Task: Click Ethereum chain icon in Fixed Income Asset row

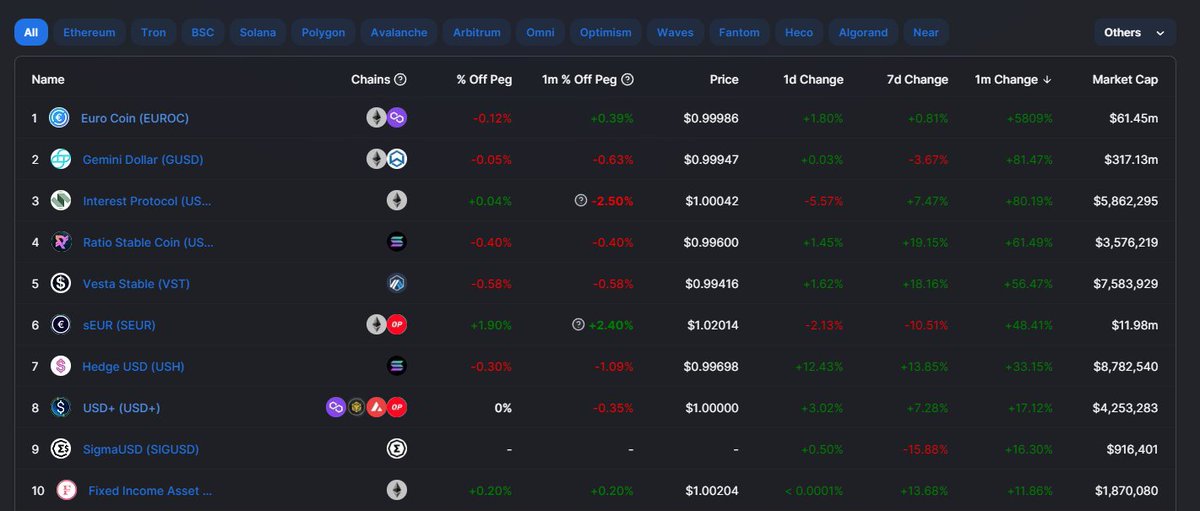Action: click(397, 490)
